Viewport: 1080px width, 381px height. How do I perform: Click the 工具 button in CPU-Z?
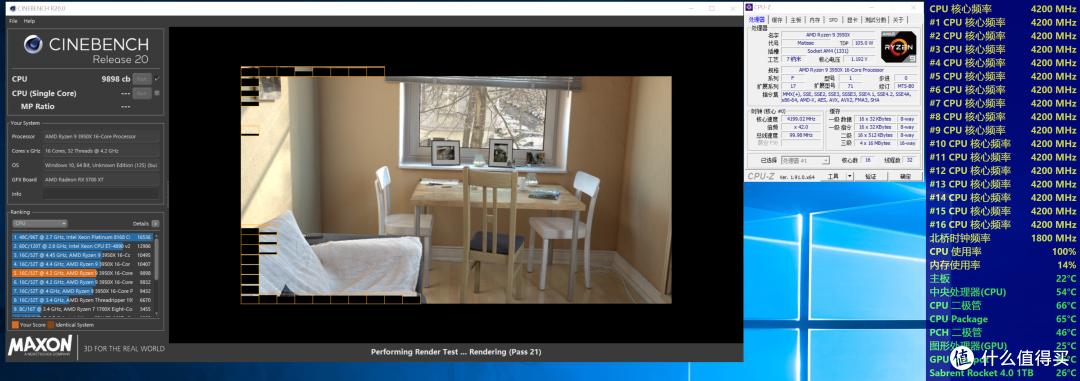coord(833,176)
